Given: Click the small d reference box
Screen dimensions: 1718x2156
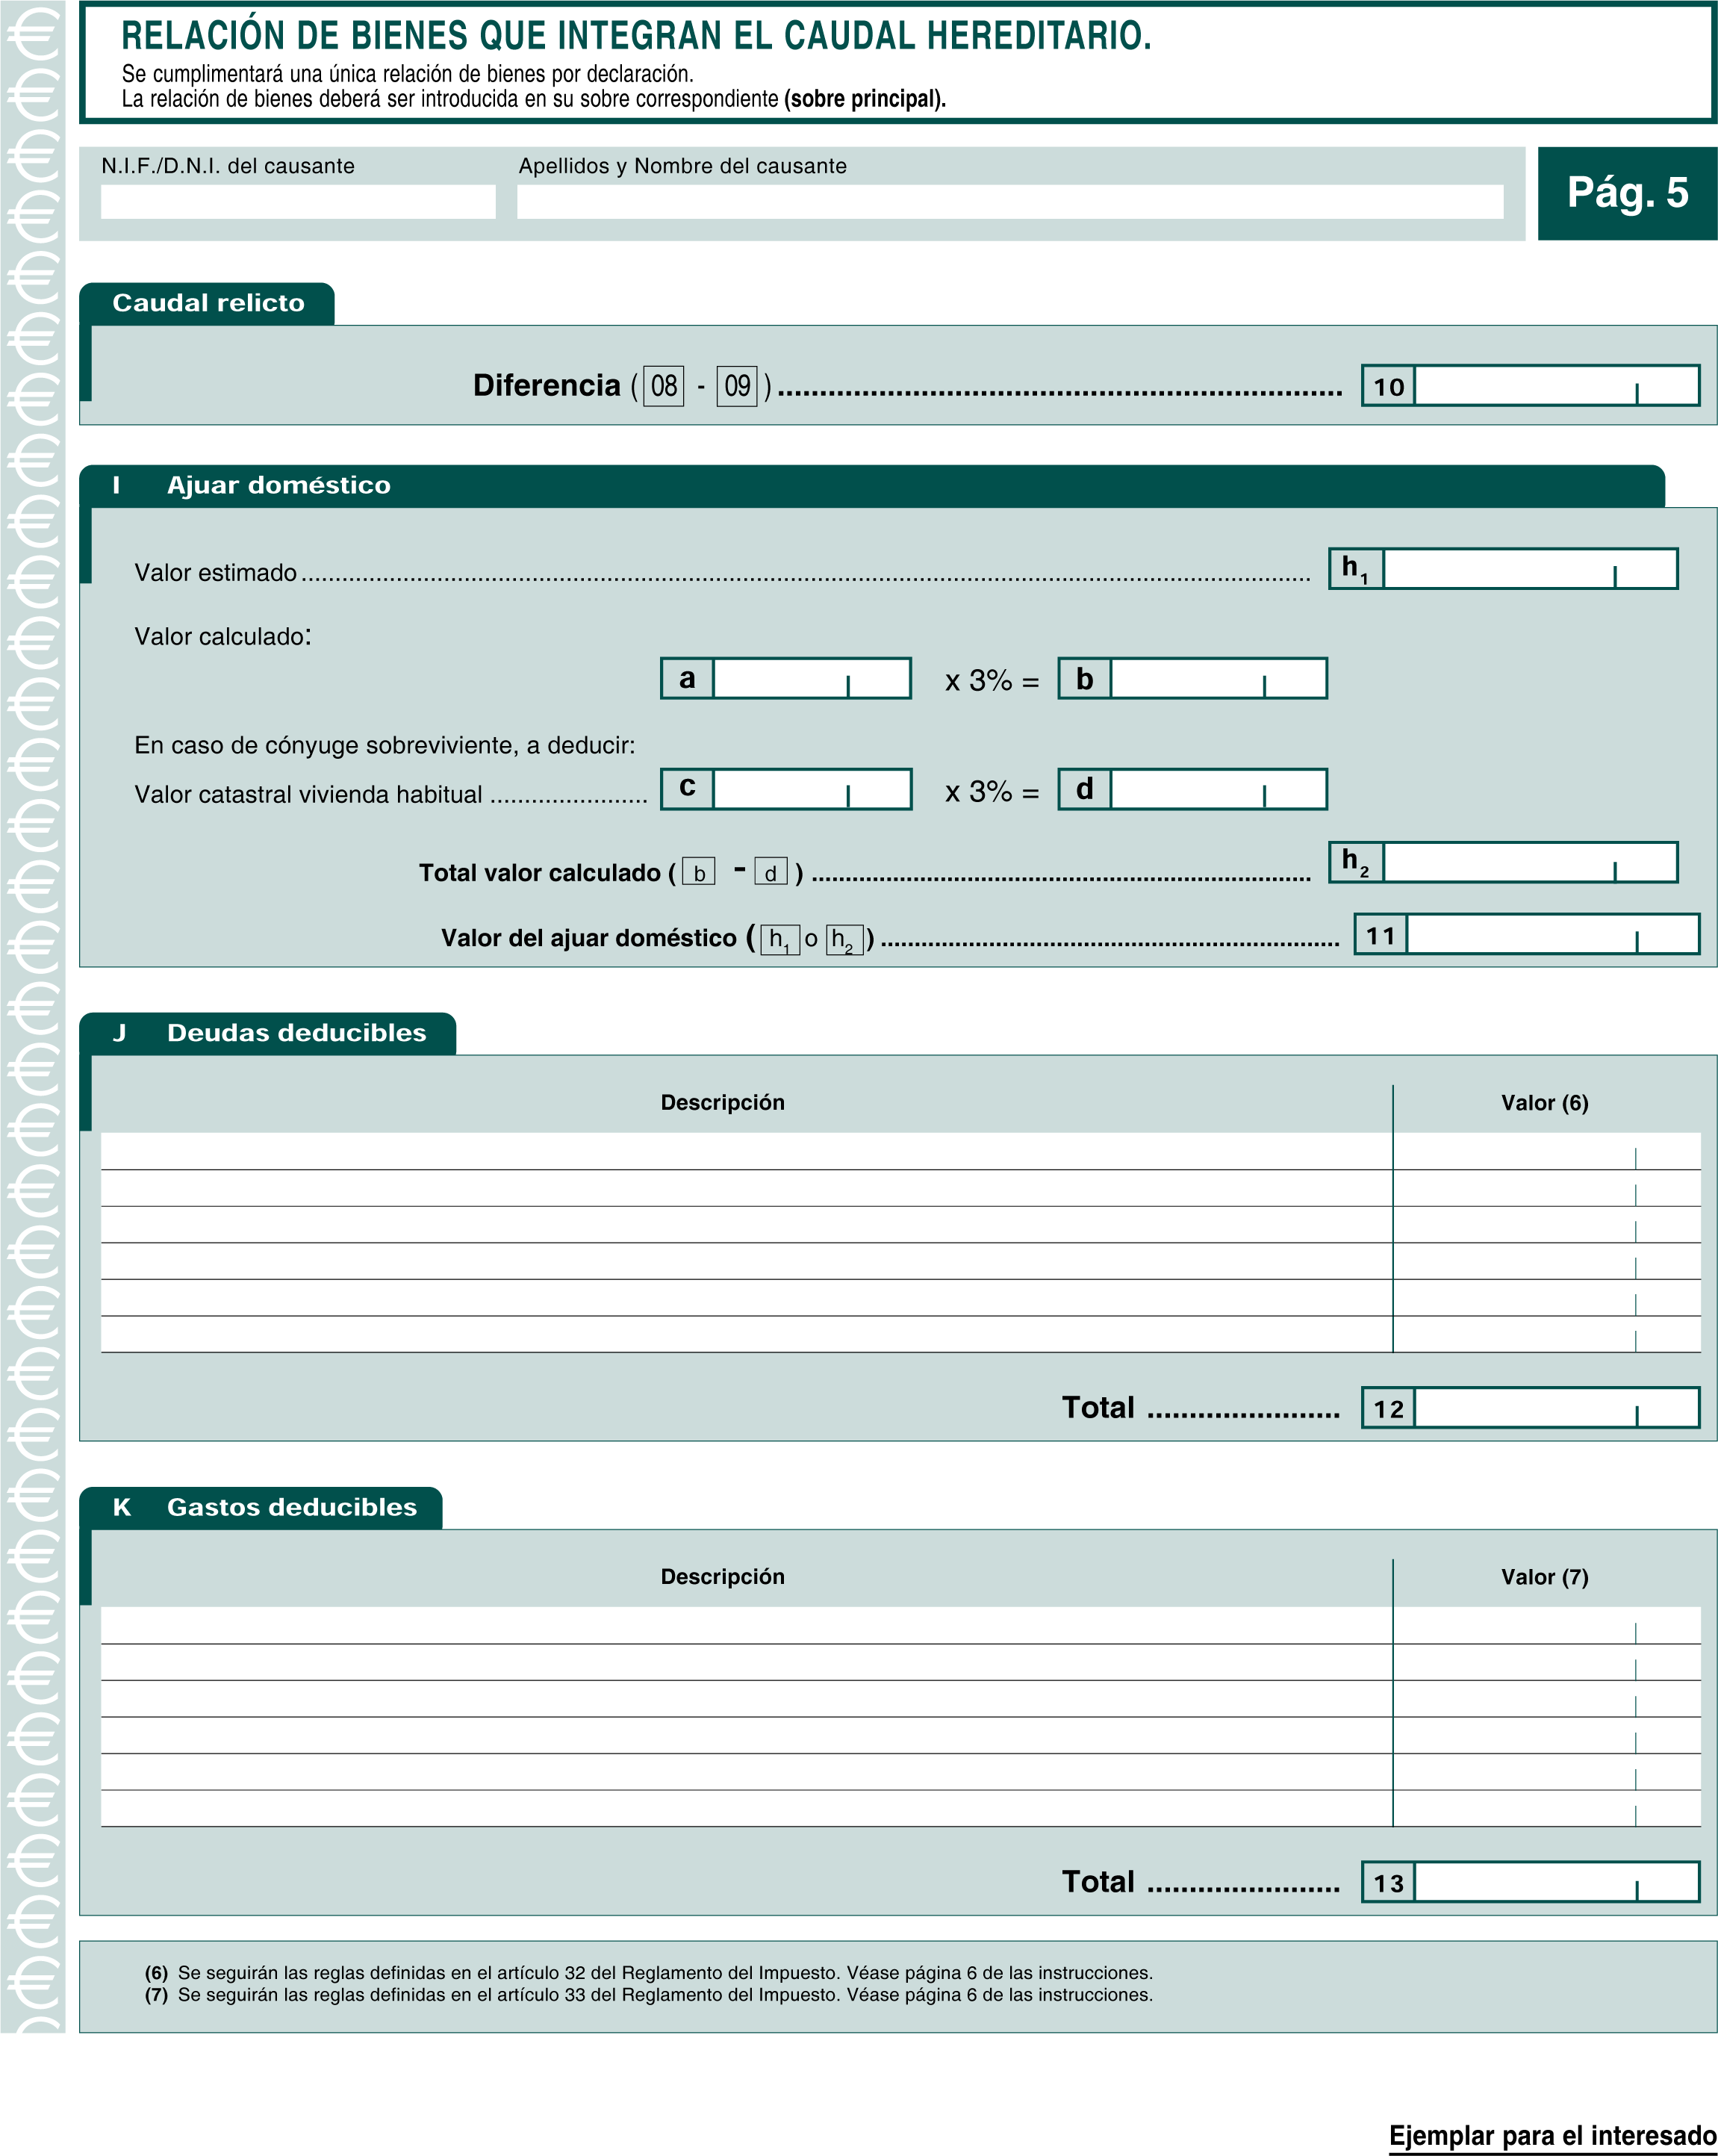Looking at the screenshot, I should coord(771,872).
